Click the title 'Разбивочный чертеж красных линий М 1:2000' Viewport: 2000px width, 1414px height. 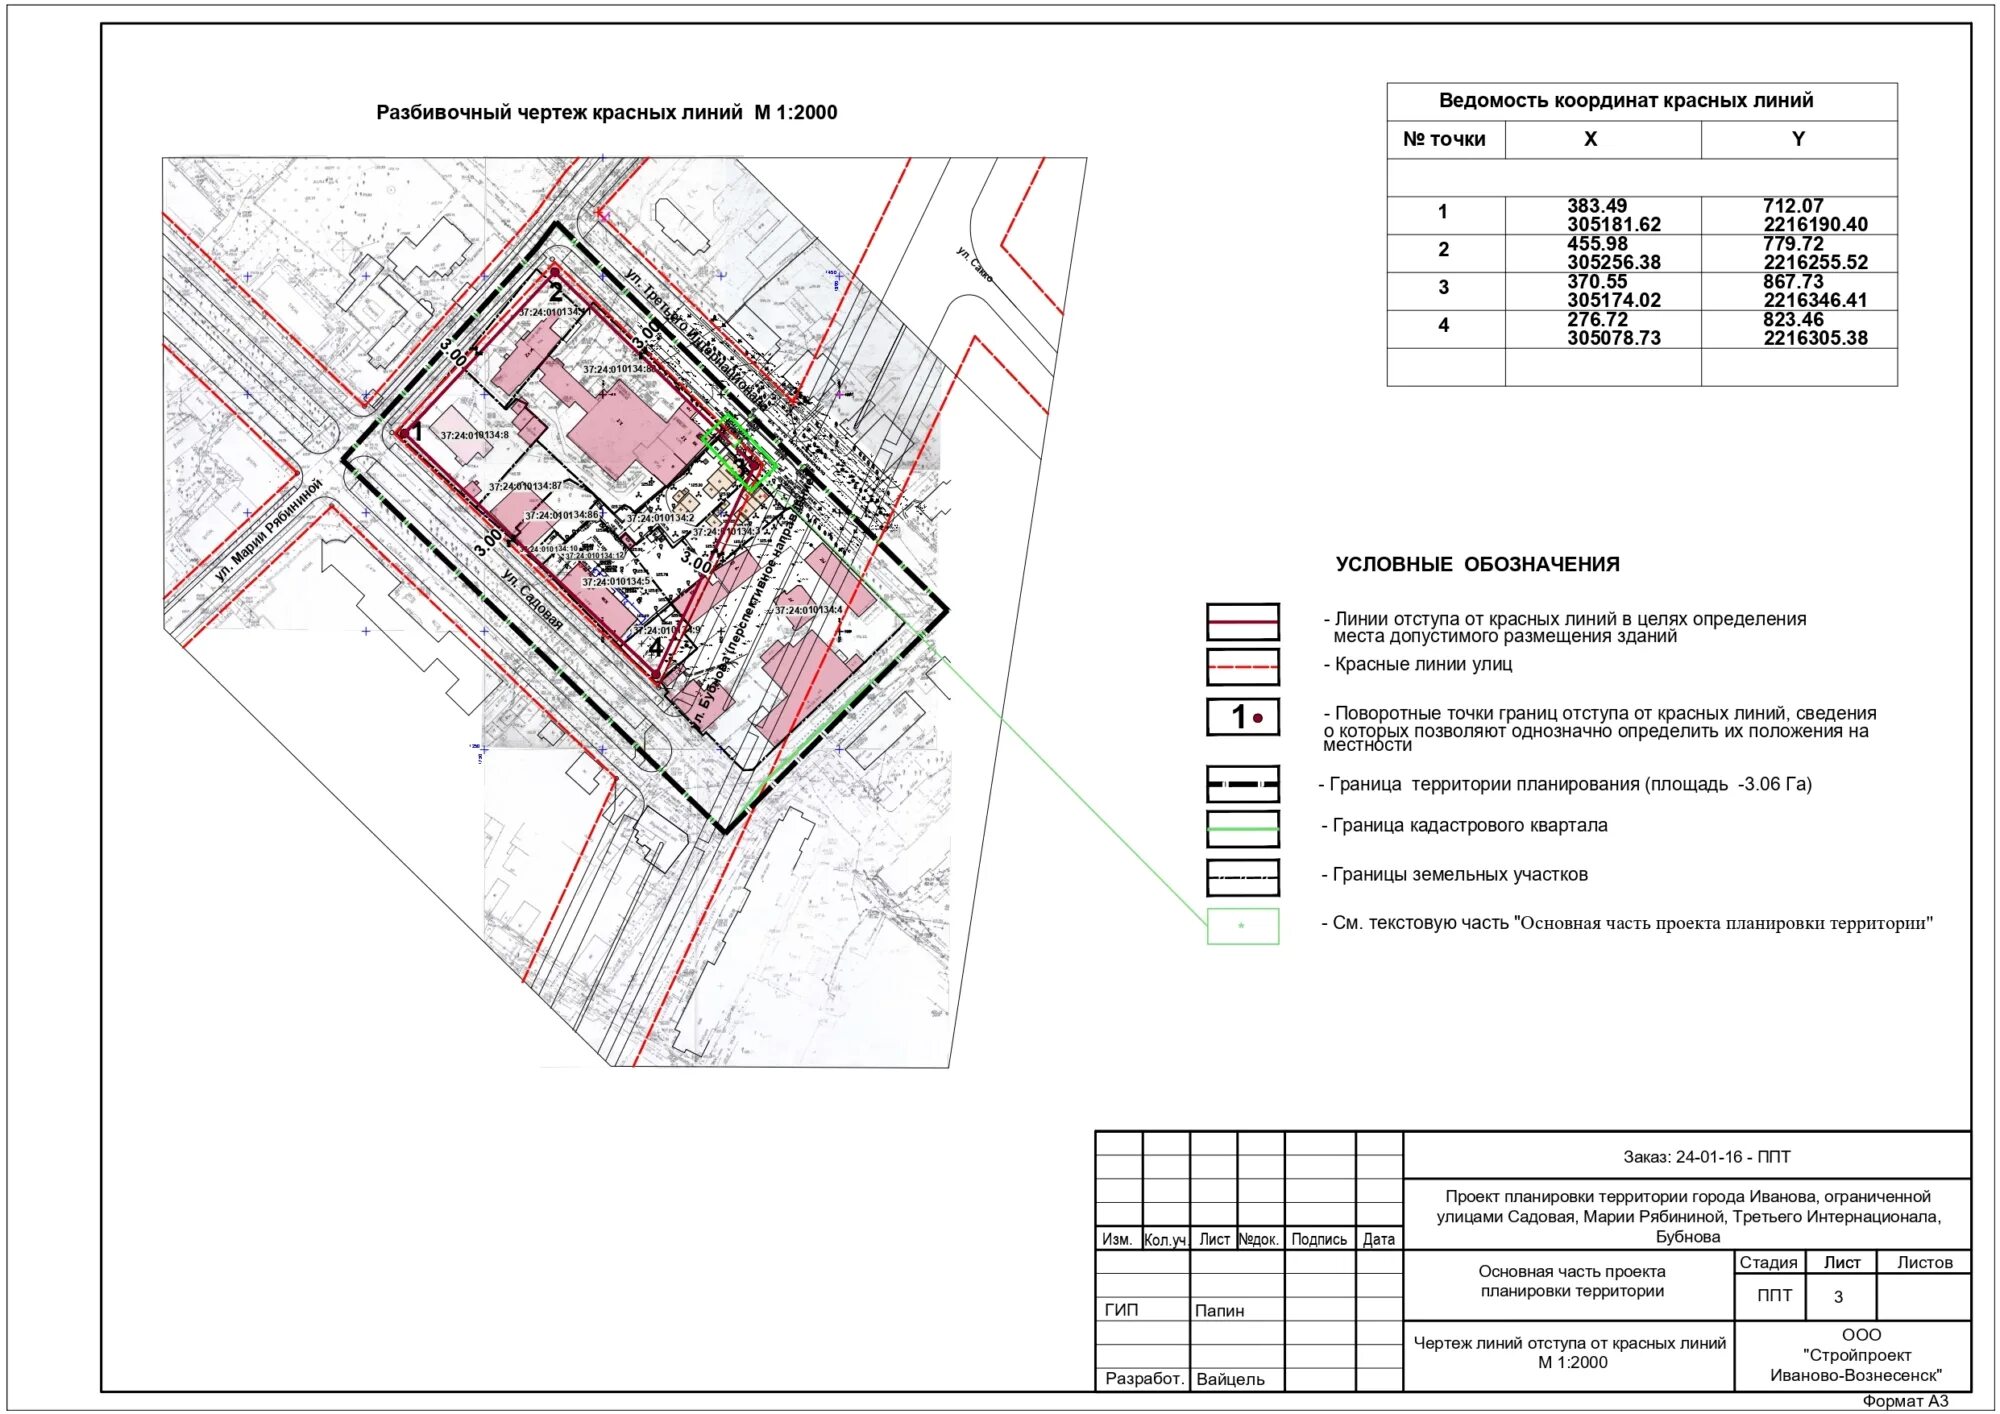[x=606, y=113]
